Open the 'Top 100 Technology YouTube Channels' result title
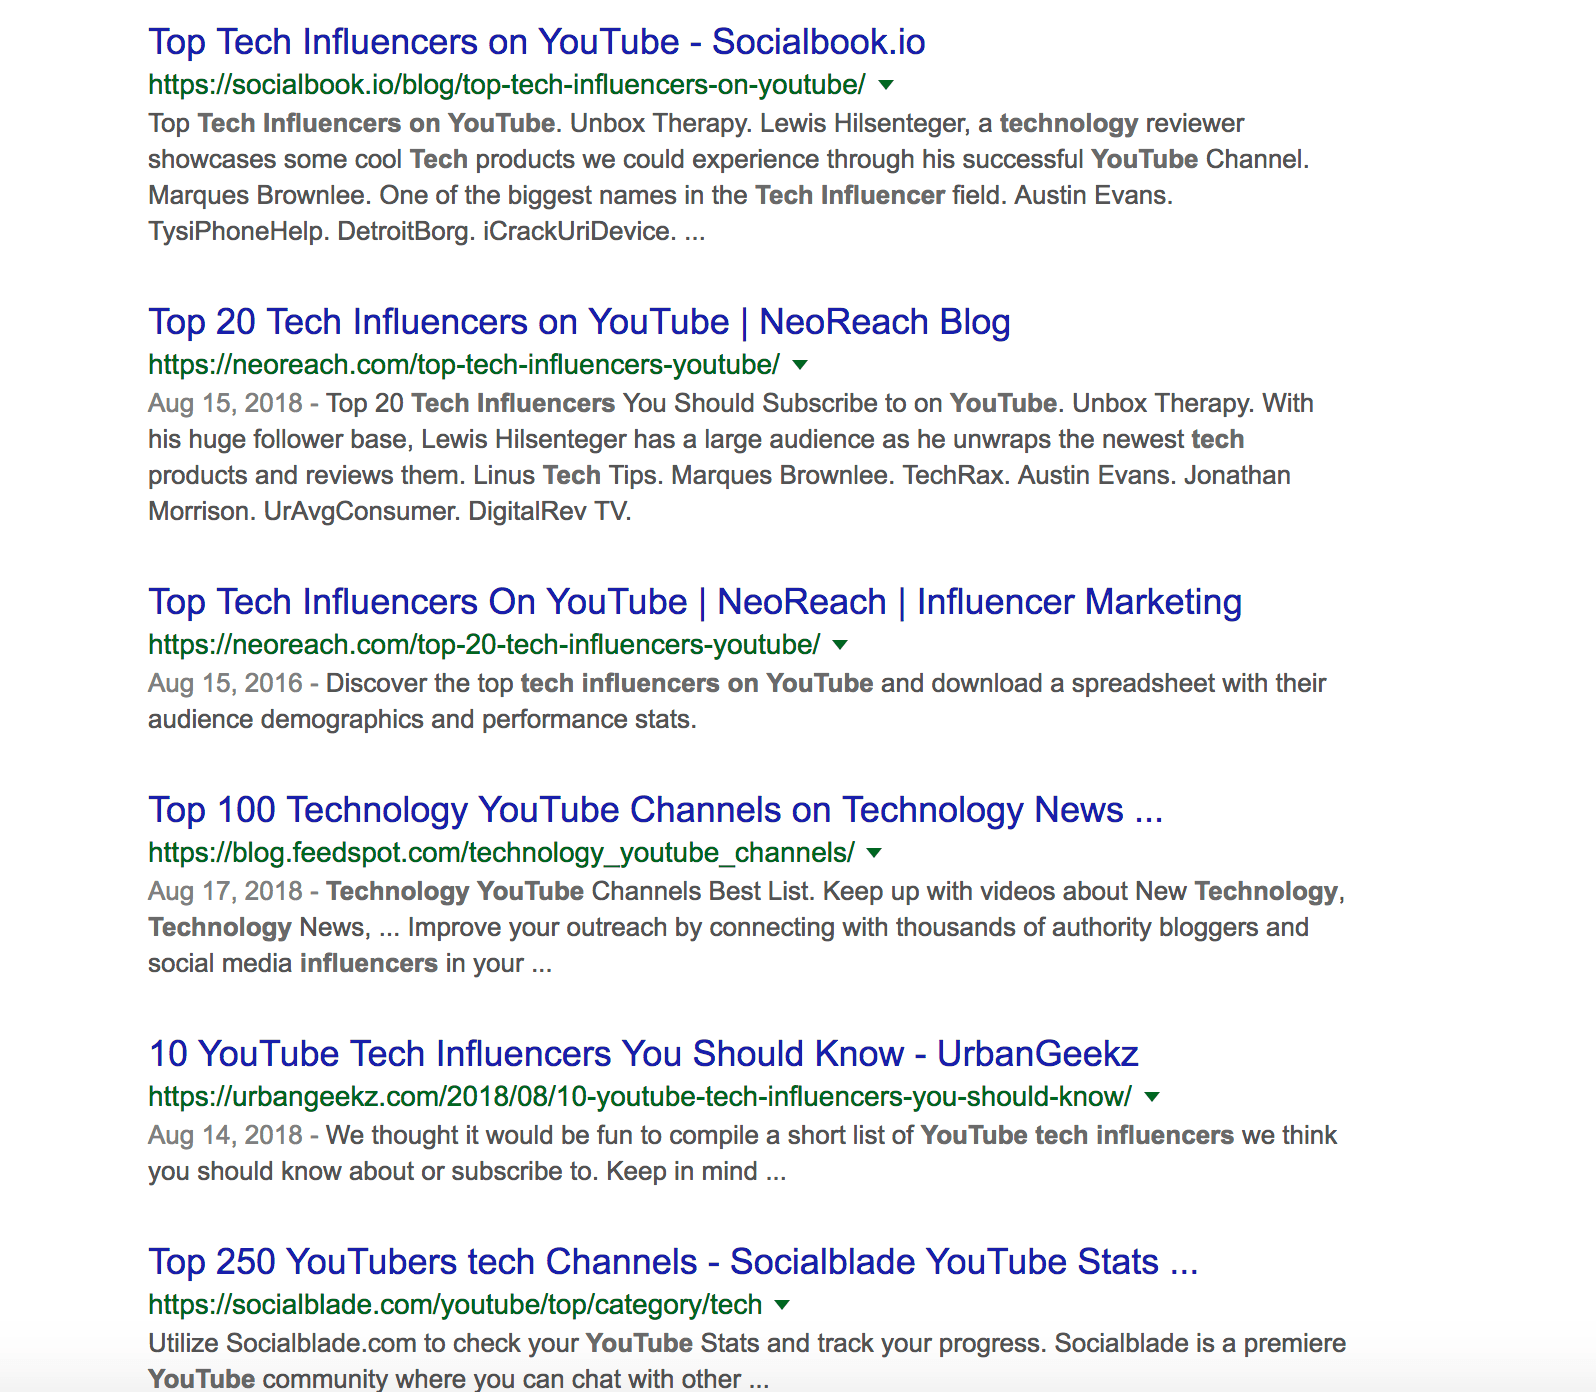The height and width of the screenshot is (1392, 1596). pyautogui.click(x=655, y=810)
